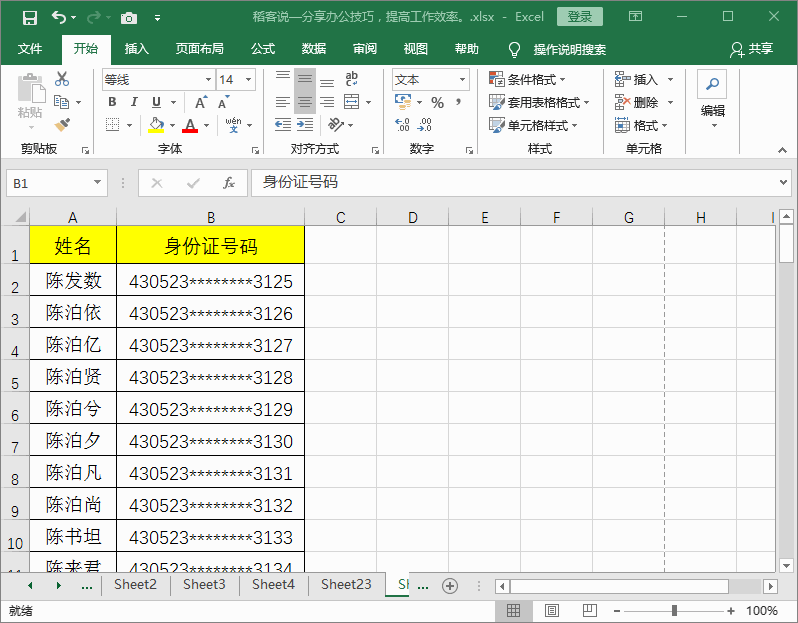This screenshot has height=623, width=798.
Task: Increase font size with larger A icon
Action: click(201, 102)
